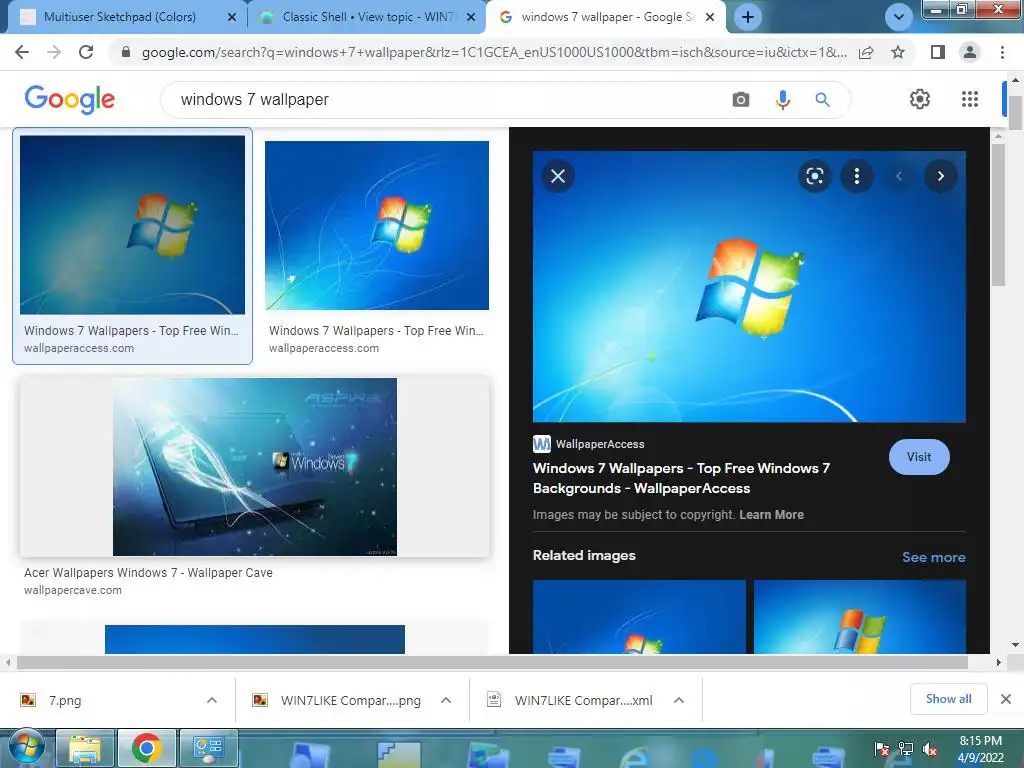Go back to the previous page

coord(22,52)
